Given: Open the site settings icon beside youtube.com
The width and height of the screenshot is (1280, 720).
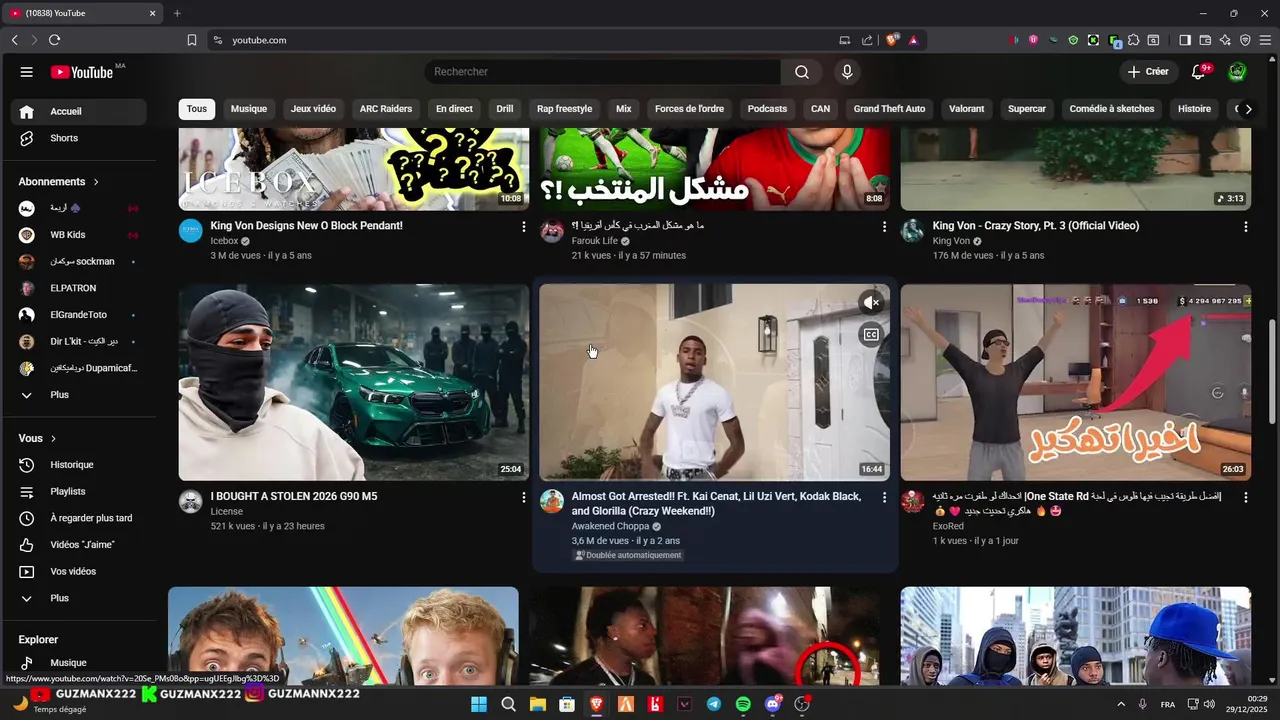Looking at the screenshot, I should (x=217, y=40).
